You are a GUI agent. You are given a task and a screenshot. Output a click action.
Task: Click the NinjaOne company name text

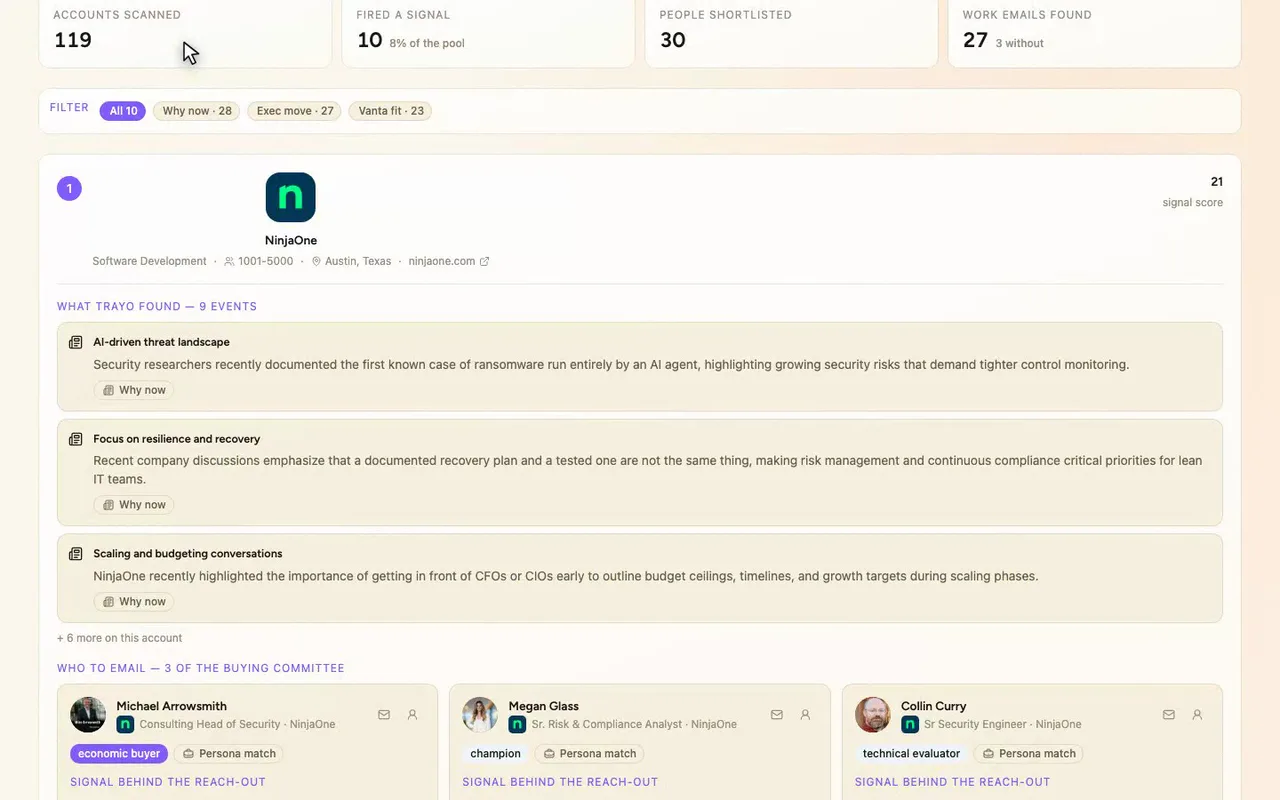291,241
